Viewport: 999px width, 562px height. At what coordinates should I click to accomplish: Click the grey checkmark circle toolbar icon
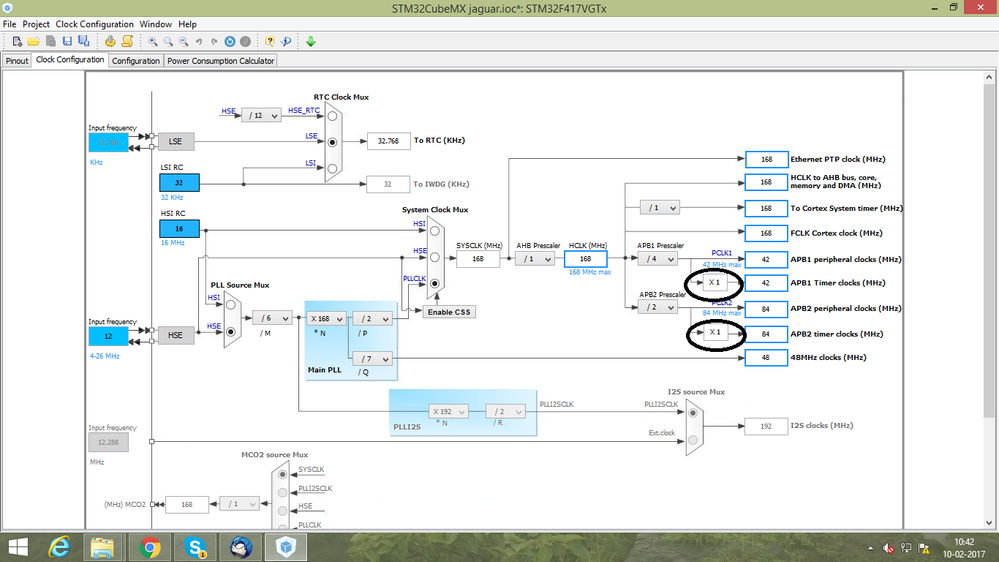(245, 41)
